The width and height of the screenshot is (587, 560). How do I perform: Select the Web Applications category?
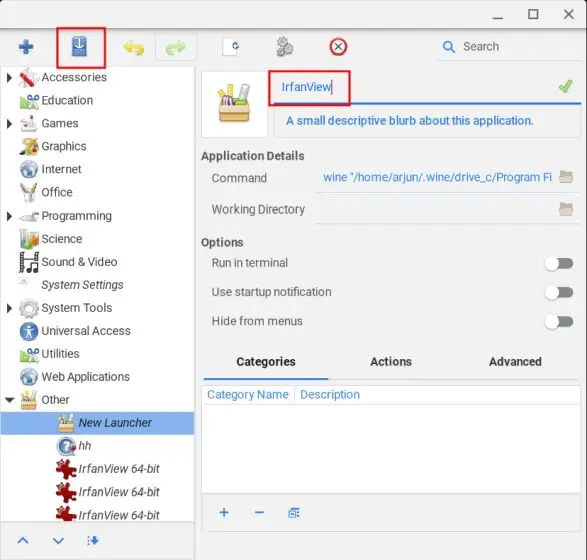[x=85, y=377]
